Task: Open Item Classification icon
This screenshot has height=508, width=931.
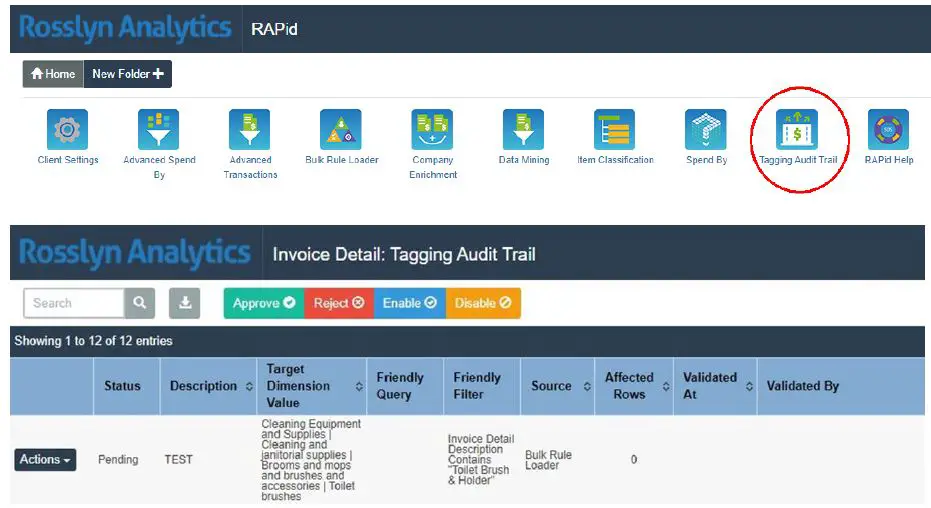Action: click(x=615, y=129)
